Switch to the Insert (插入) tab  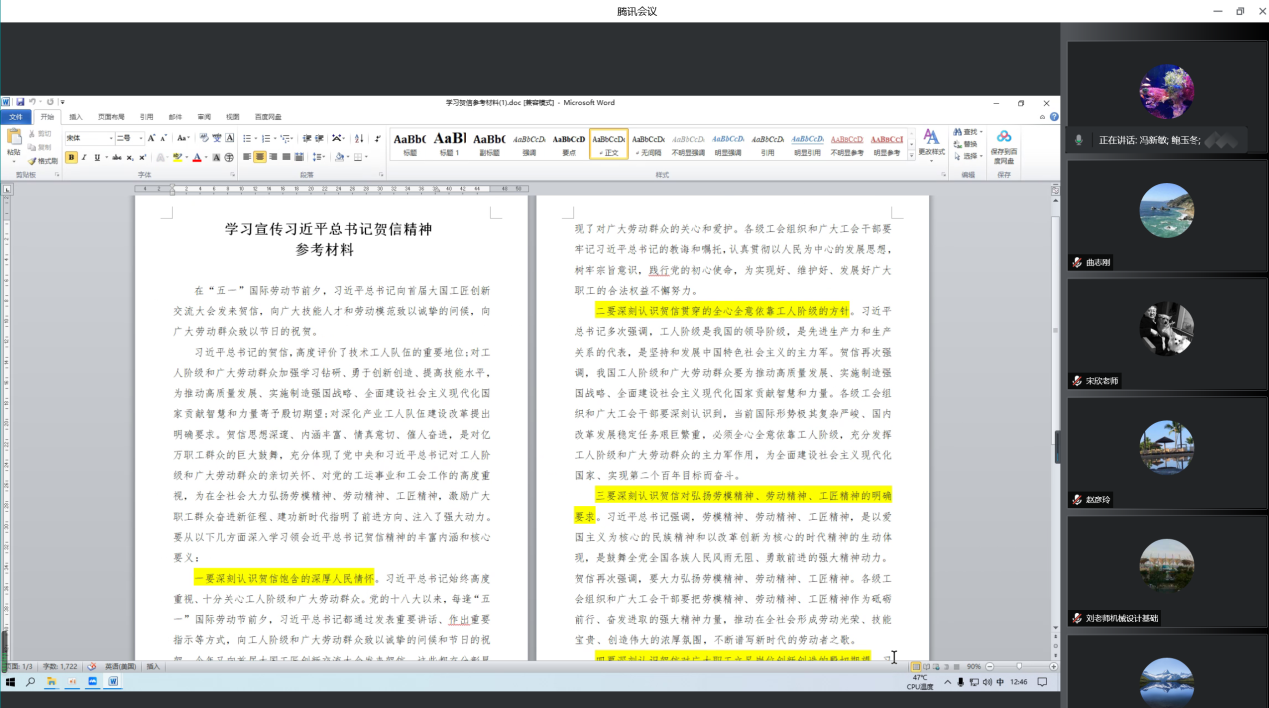(x=76, y=117)
